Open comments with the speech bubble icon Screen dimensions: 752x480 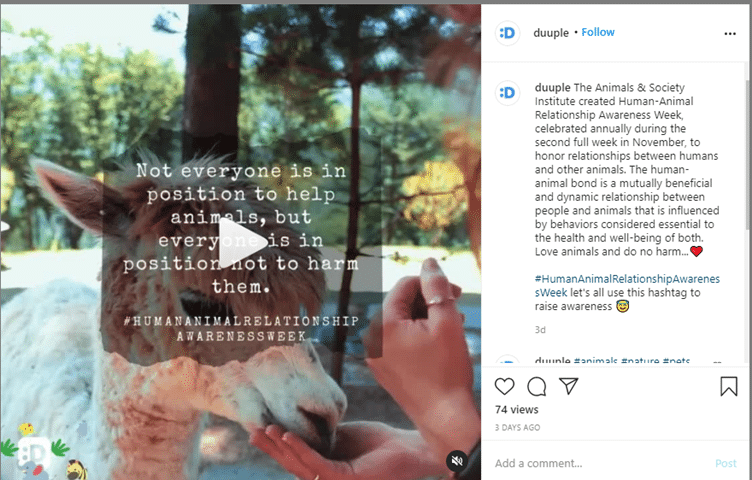(536, 386)
